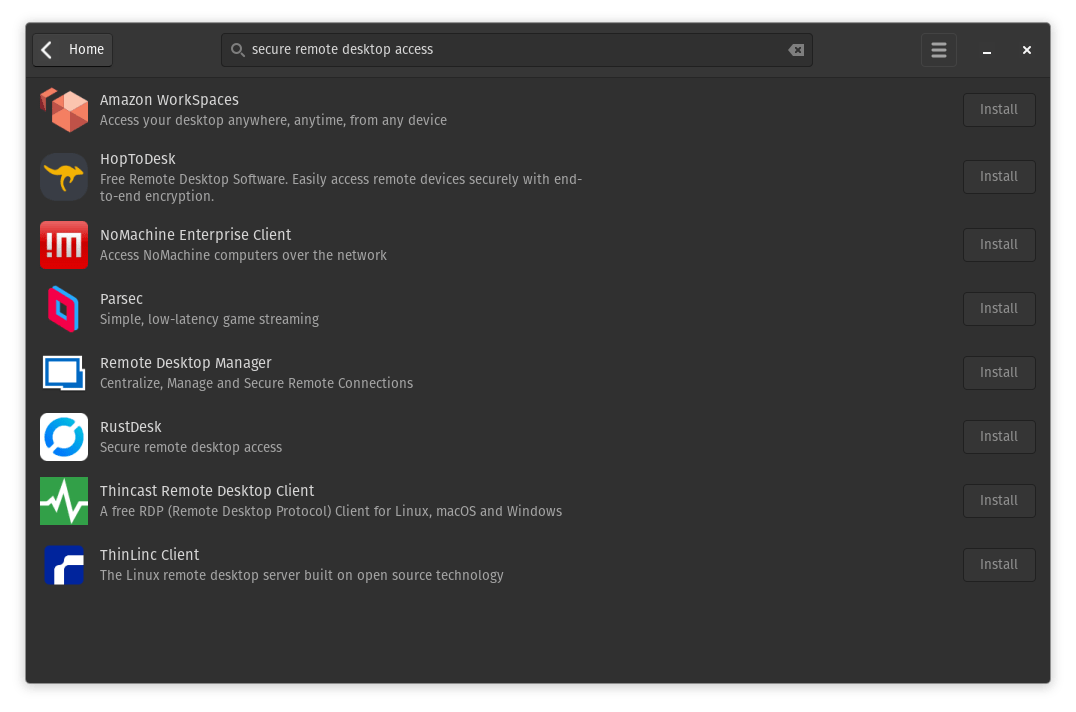Image resolution: width=1076 pixels, height=712 pixels.
Task: Click 'Centralize, Manage and Secure Remote Connections' text
Action: pos(257,383)
